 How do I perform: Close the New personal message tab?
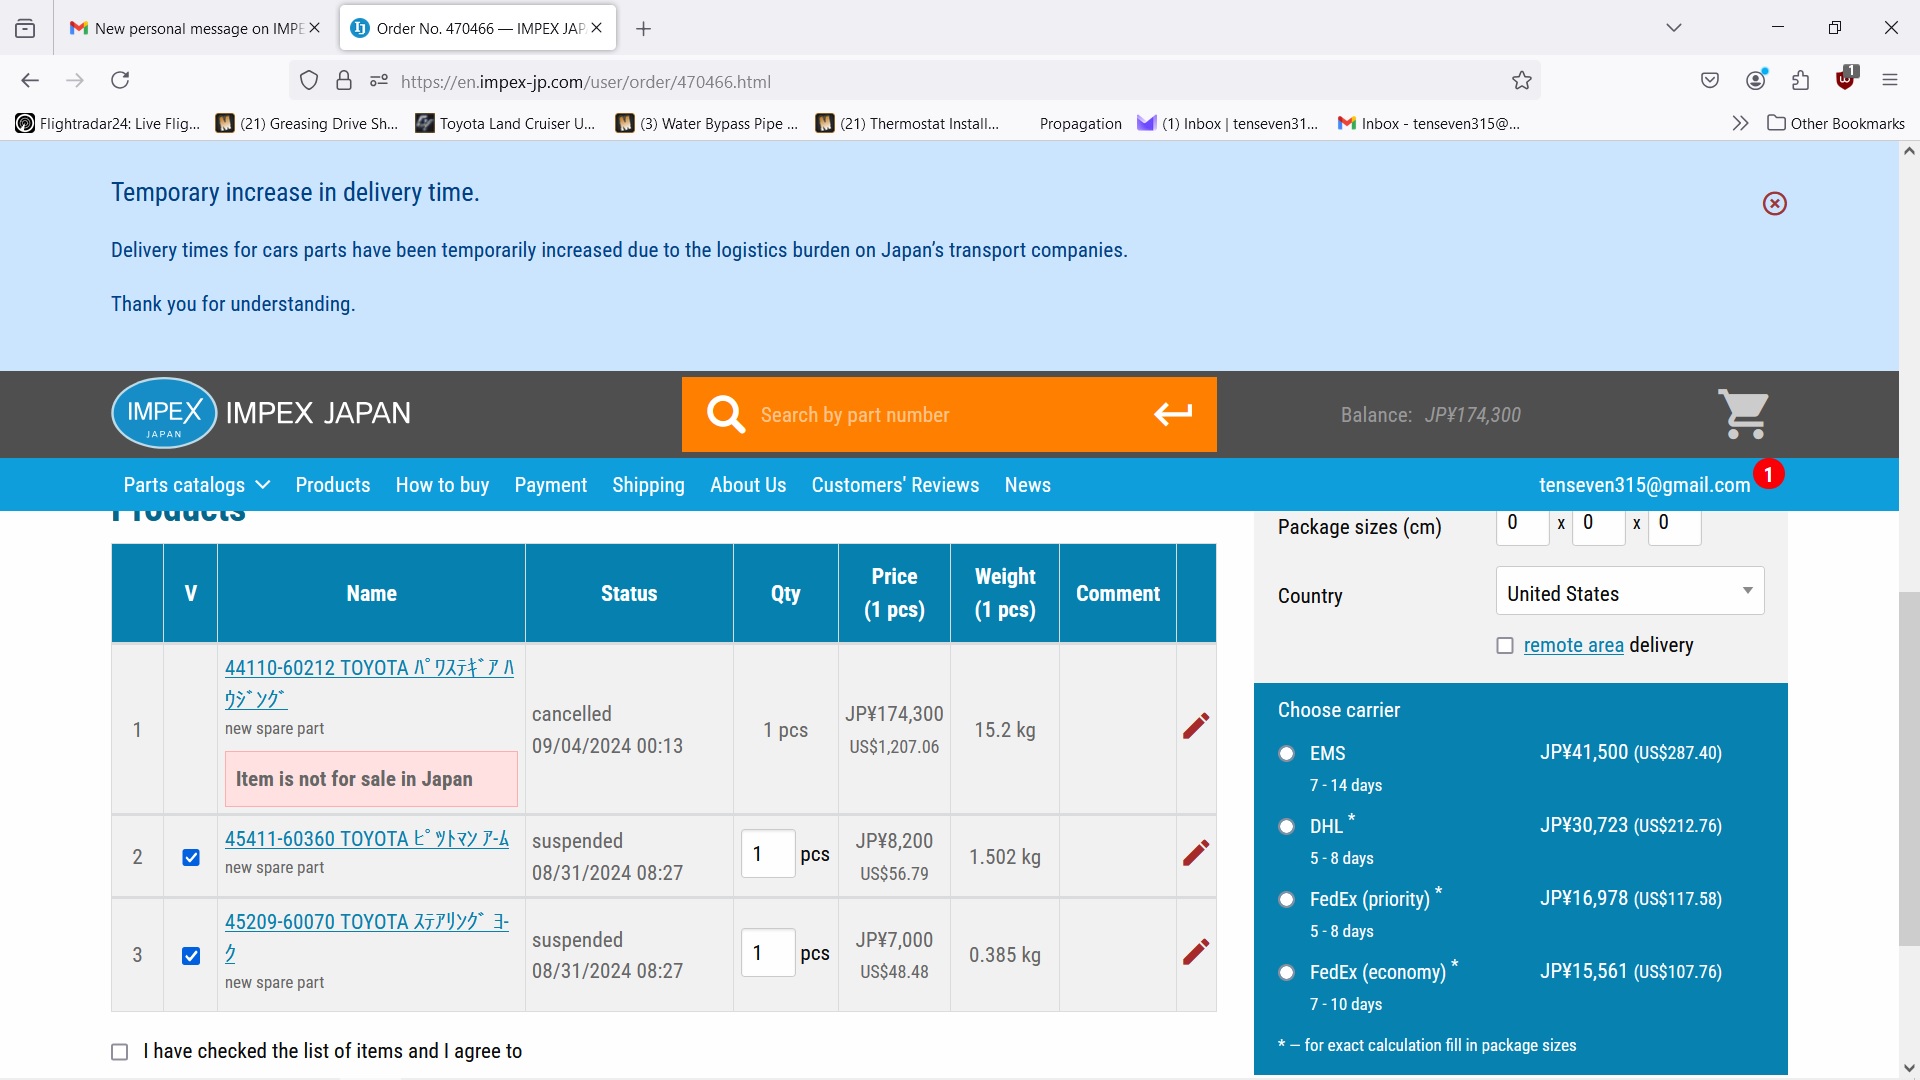tap(314, 28)
